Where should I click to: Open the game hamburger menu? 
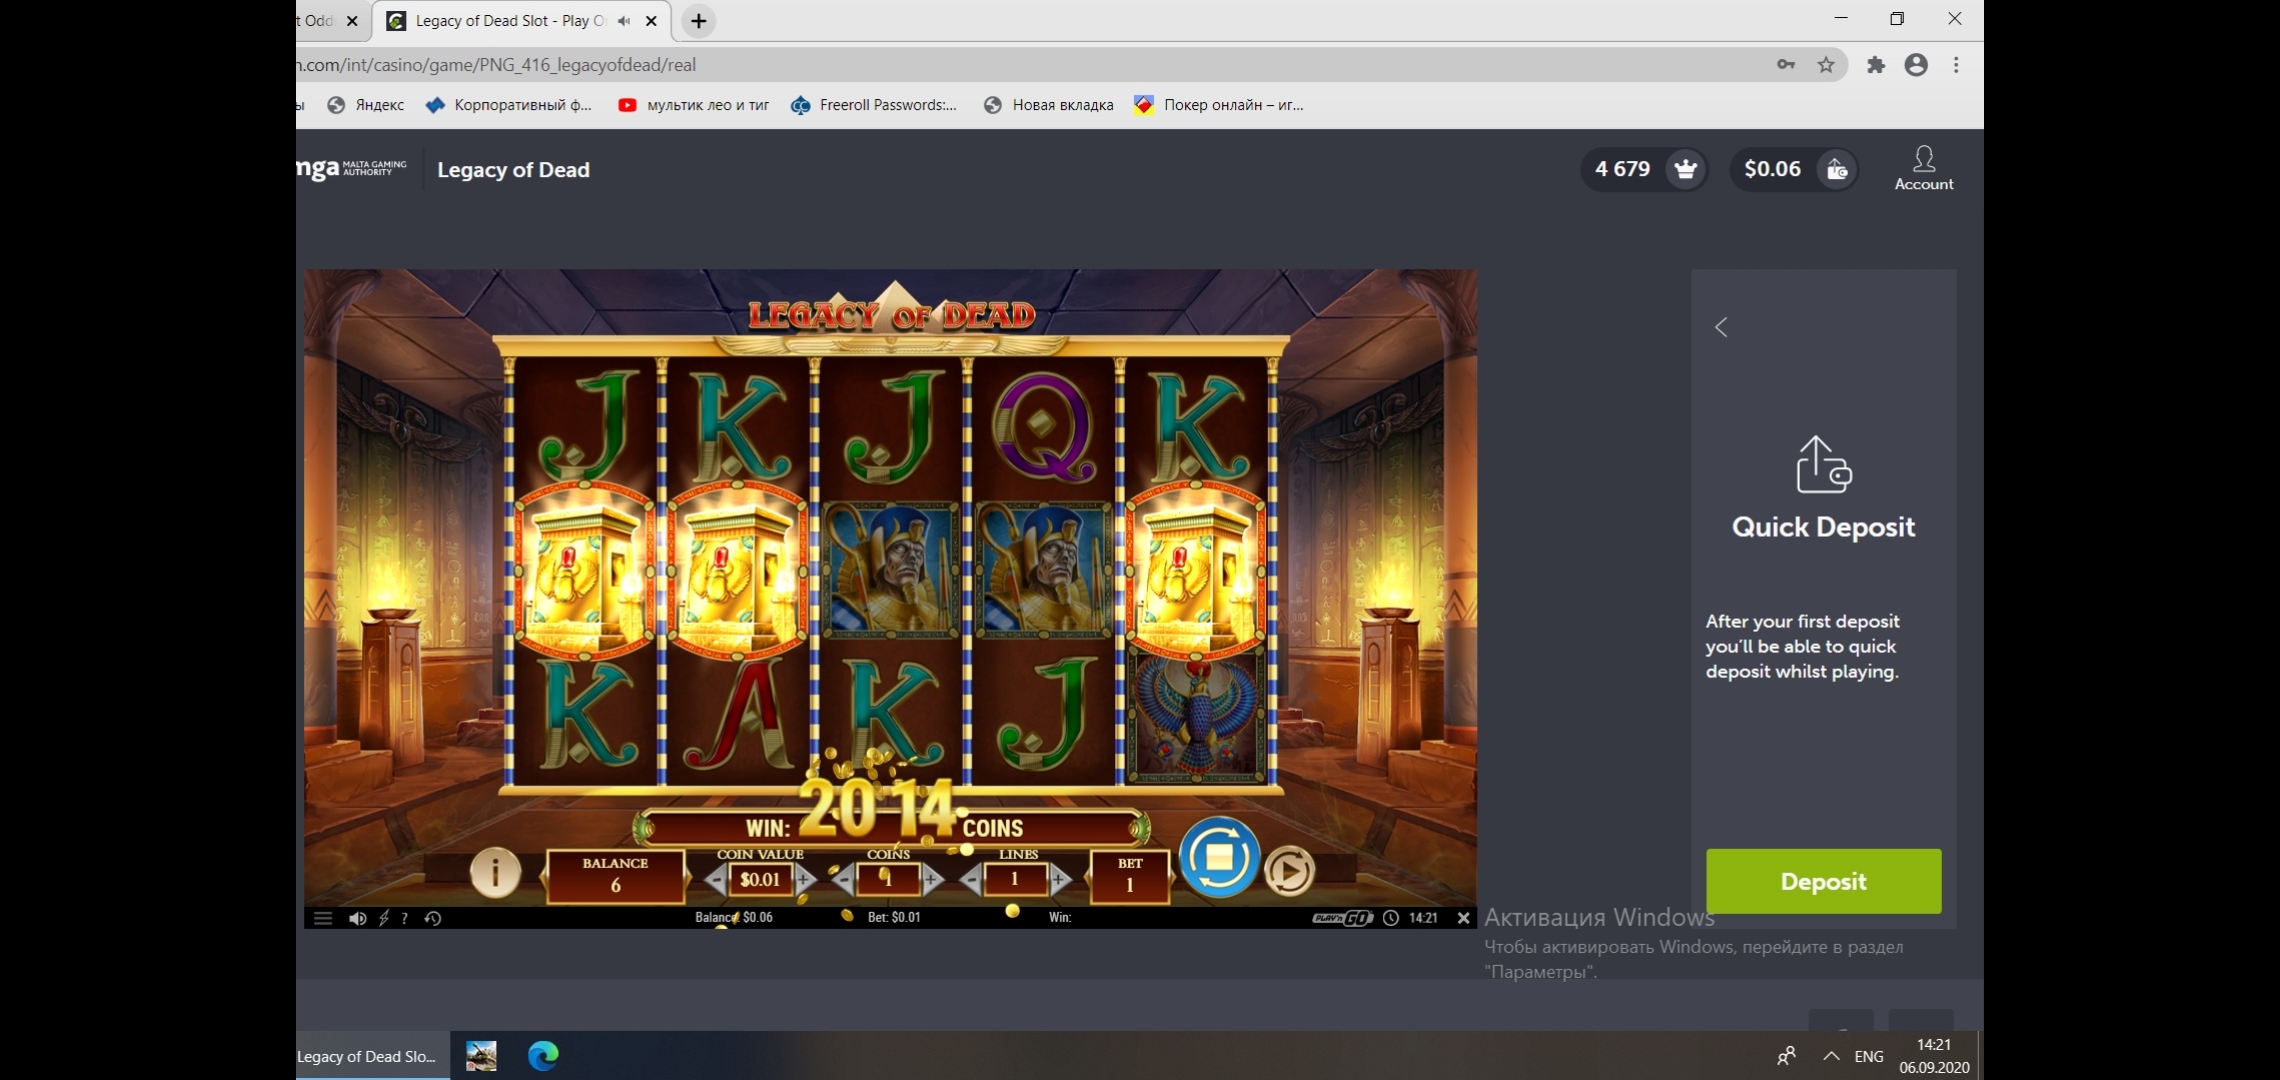click(322, 918)
